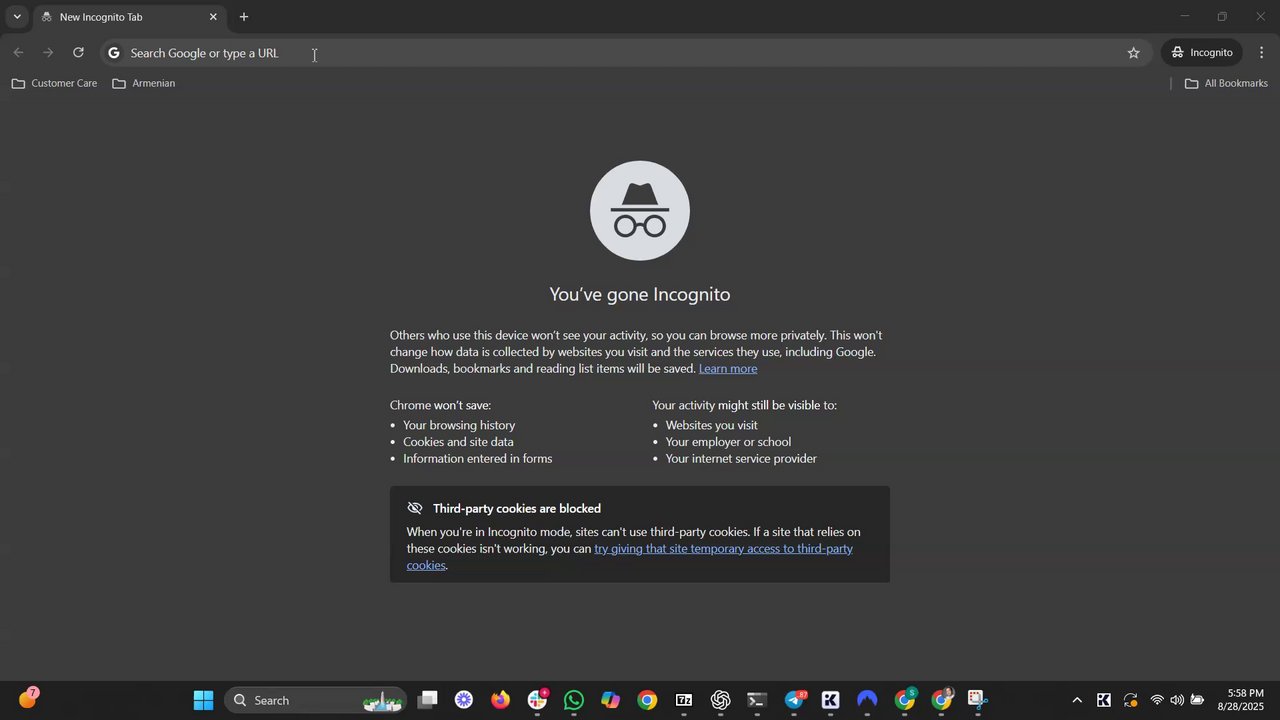Reload the page with the refresh icon
The image size is (1280, 720).
pos(78,53)
